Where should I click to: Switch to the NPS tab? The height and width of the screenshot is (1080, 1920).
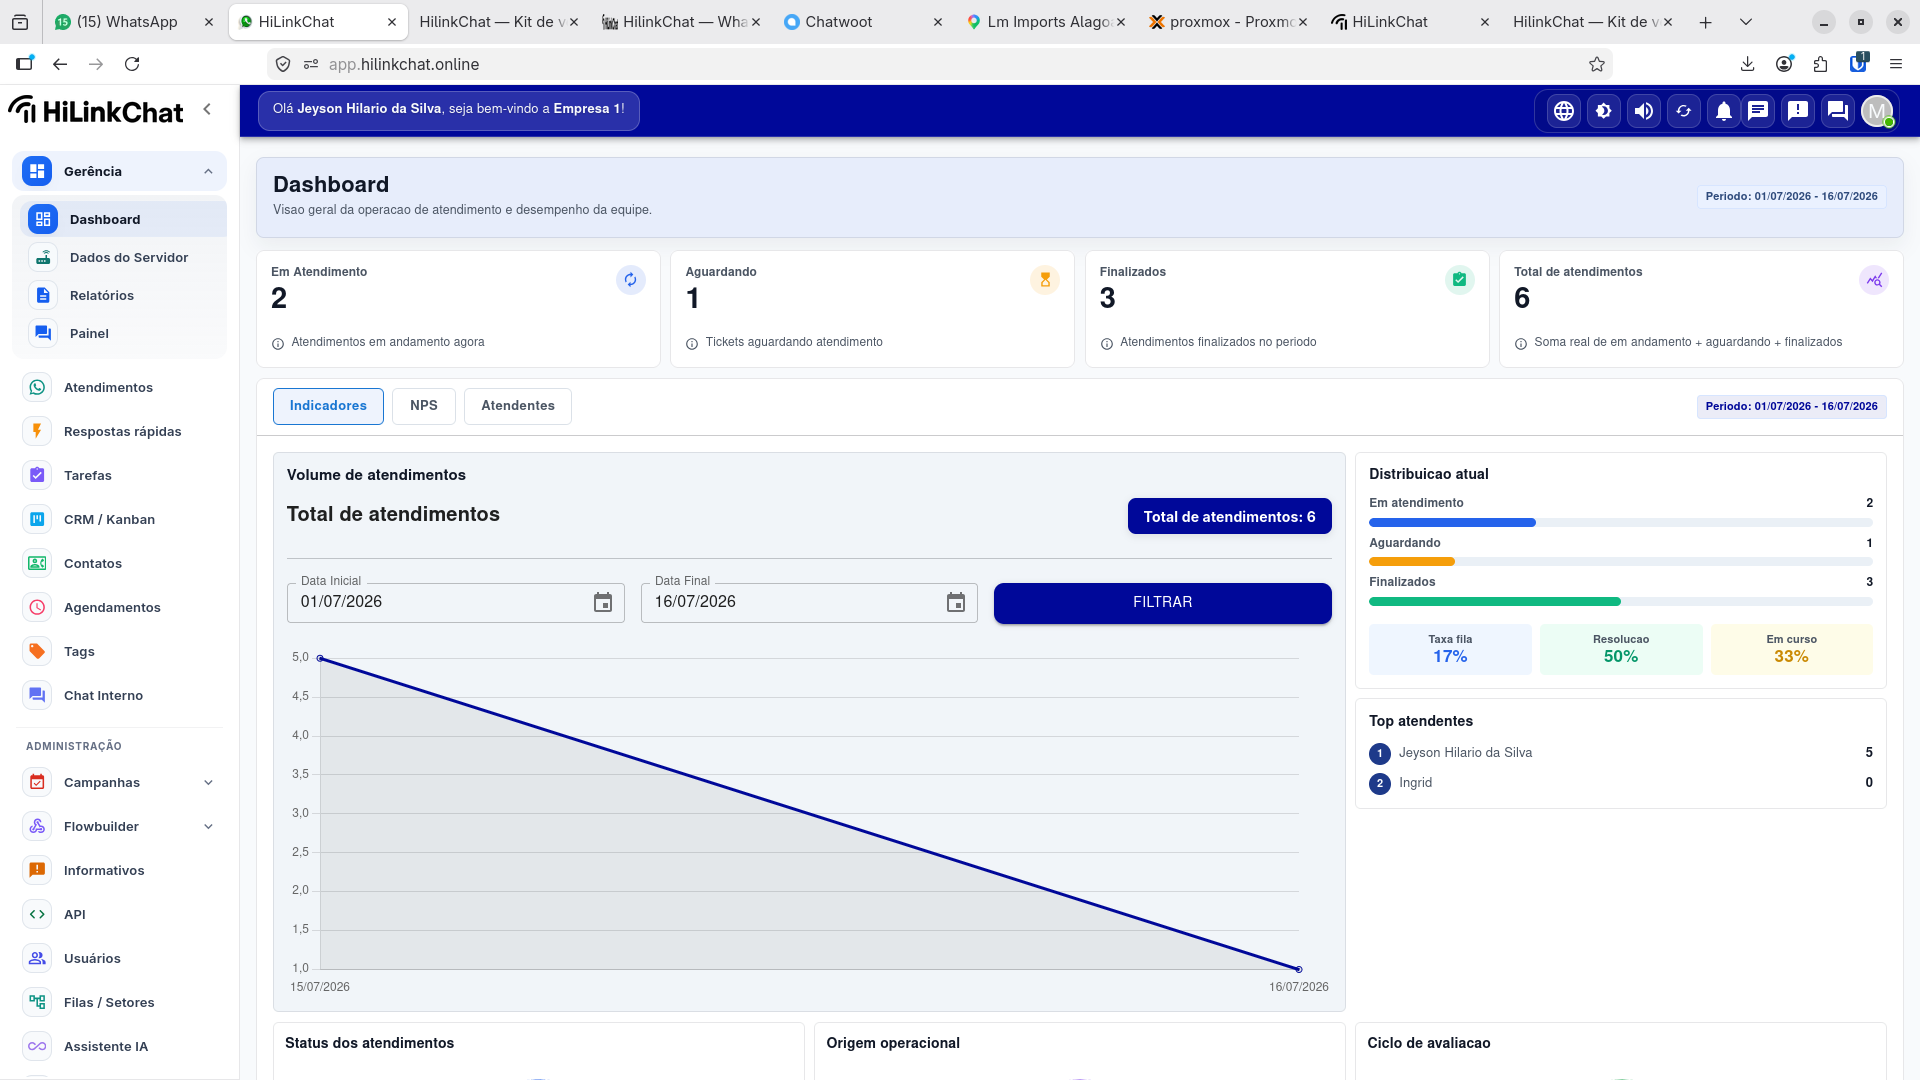pos(424,406)
